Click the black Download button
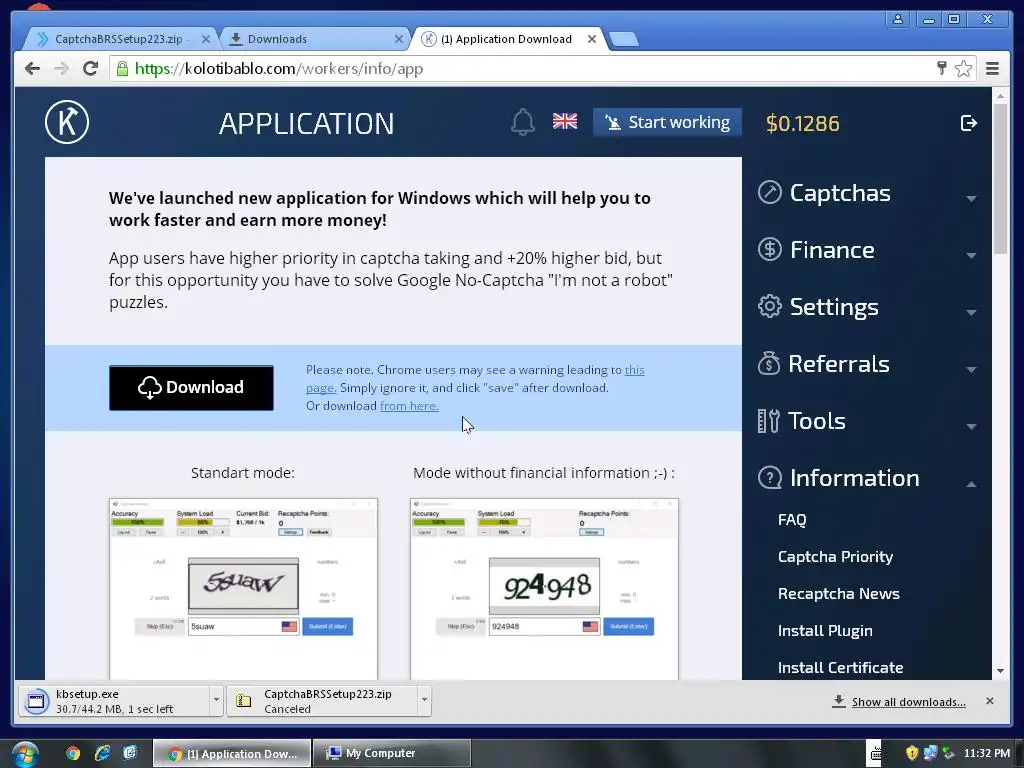This screenshot has height=768, width=1024. (191, 388)
